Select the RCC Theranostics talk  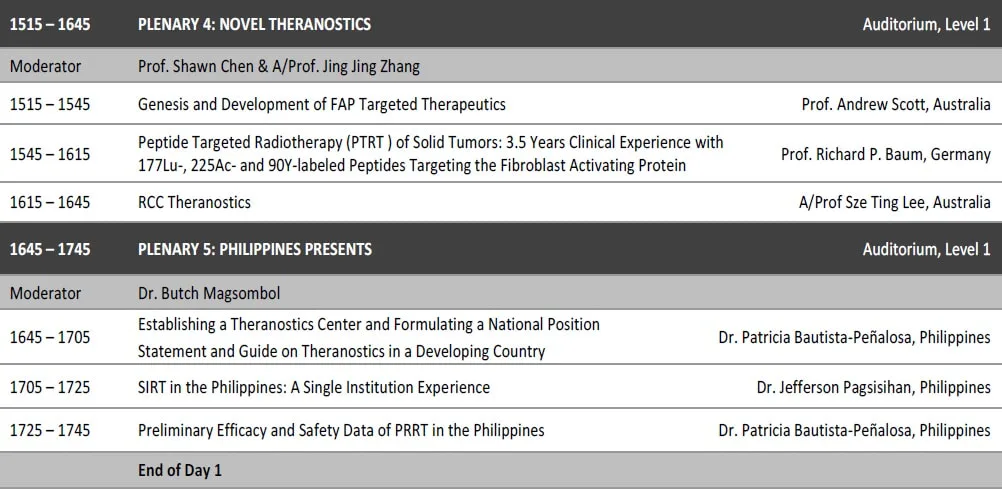pyautogui.click(x=194, y=203)
